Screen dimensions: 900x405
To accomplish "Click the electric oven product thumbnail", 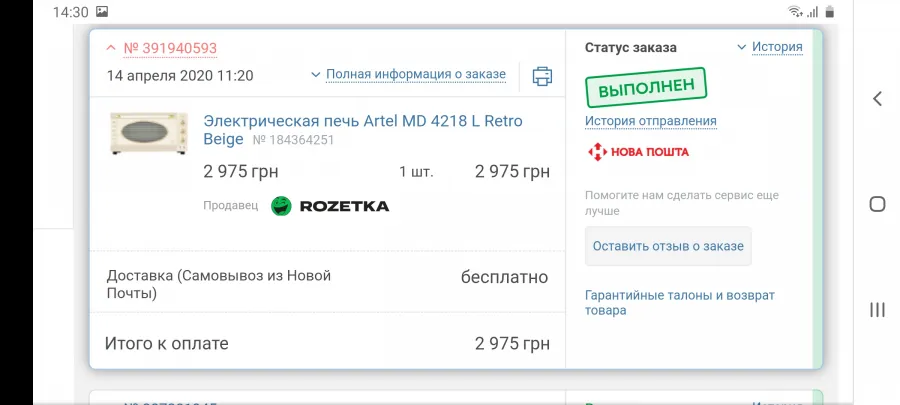I will pyautogui.click(x=149, y=133).
